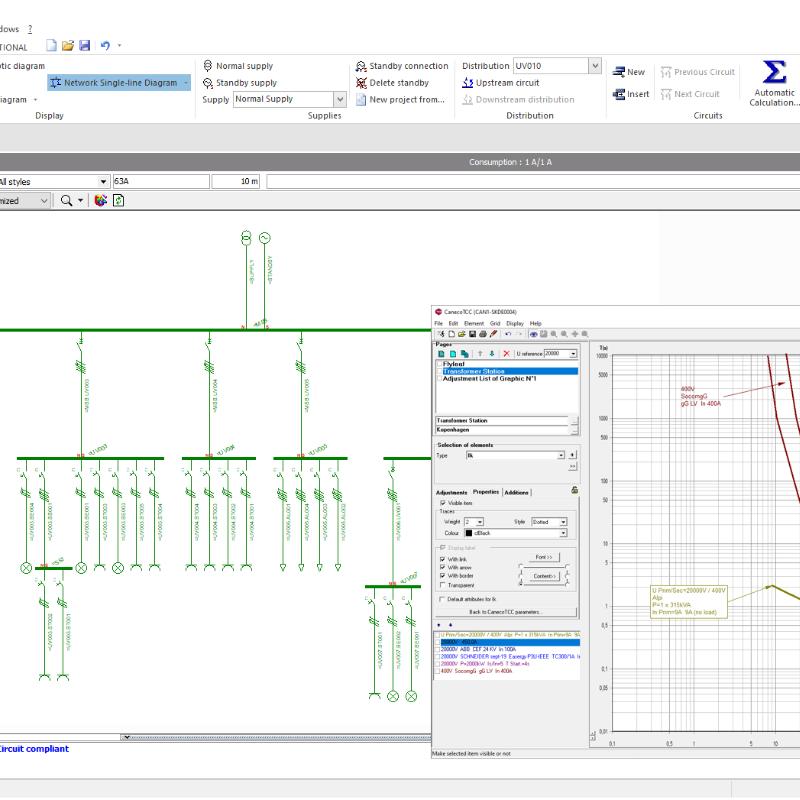Open the CanecoTCC File menu

[x=439, y=323]
